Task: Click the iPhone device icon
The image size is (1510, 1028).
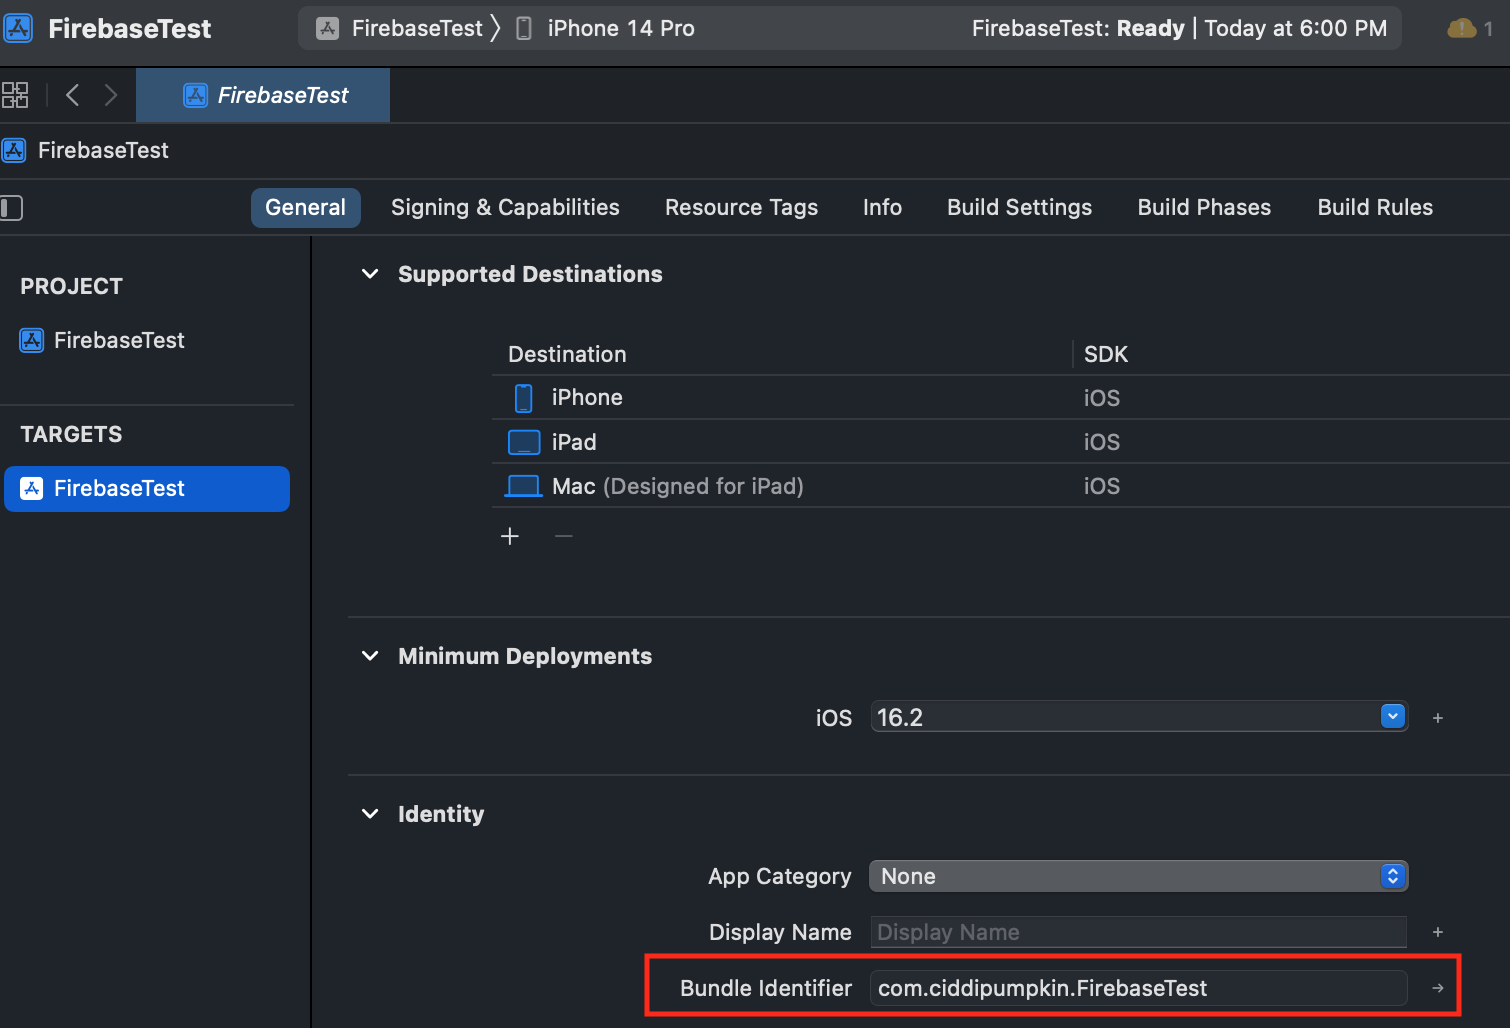Action: [x=523, y=398]
